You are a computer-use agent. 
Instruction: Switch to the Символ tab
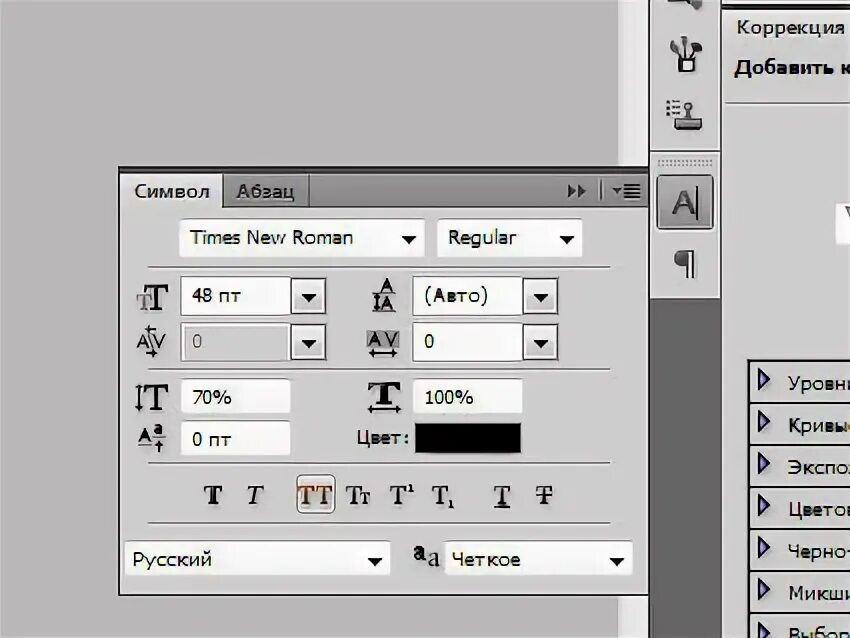172,191
